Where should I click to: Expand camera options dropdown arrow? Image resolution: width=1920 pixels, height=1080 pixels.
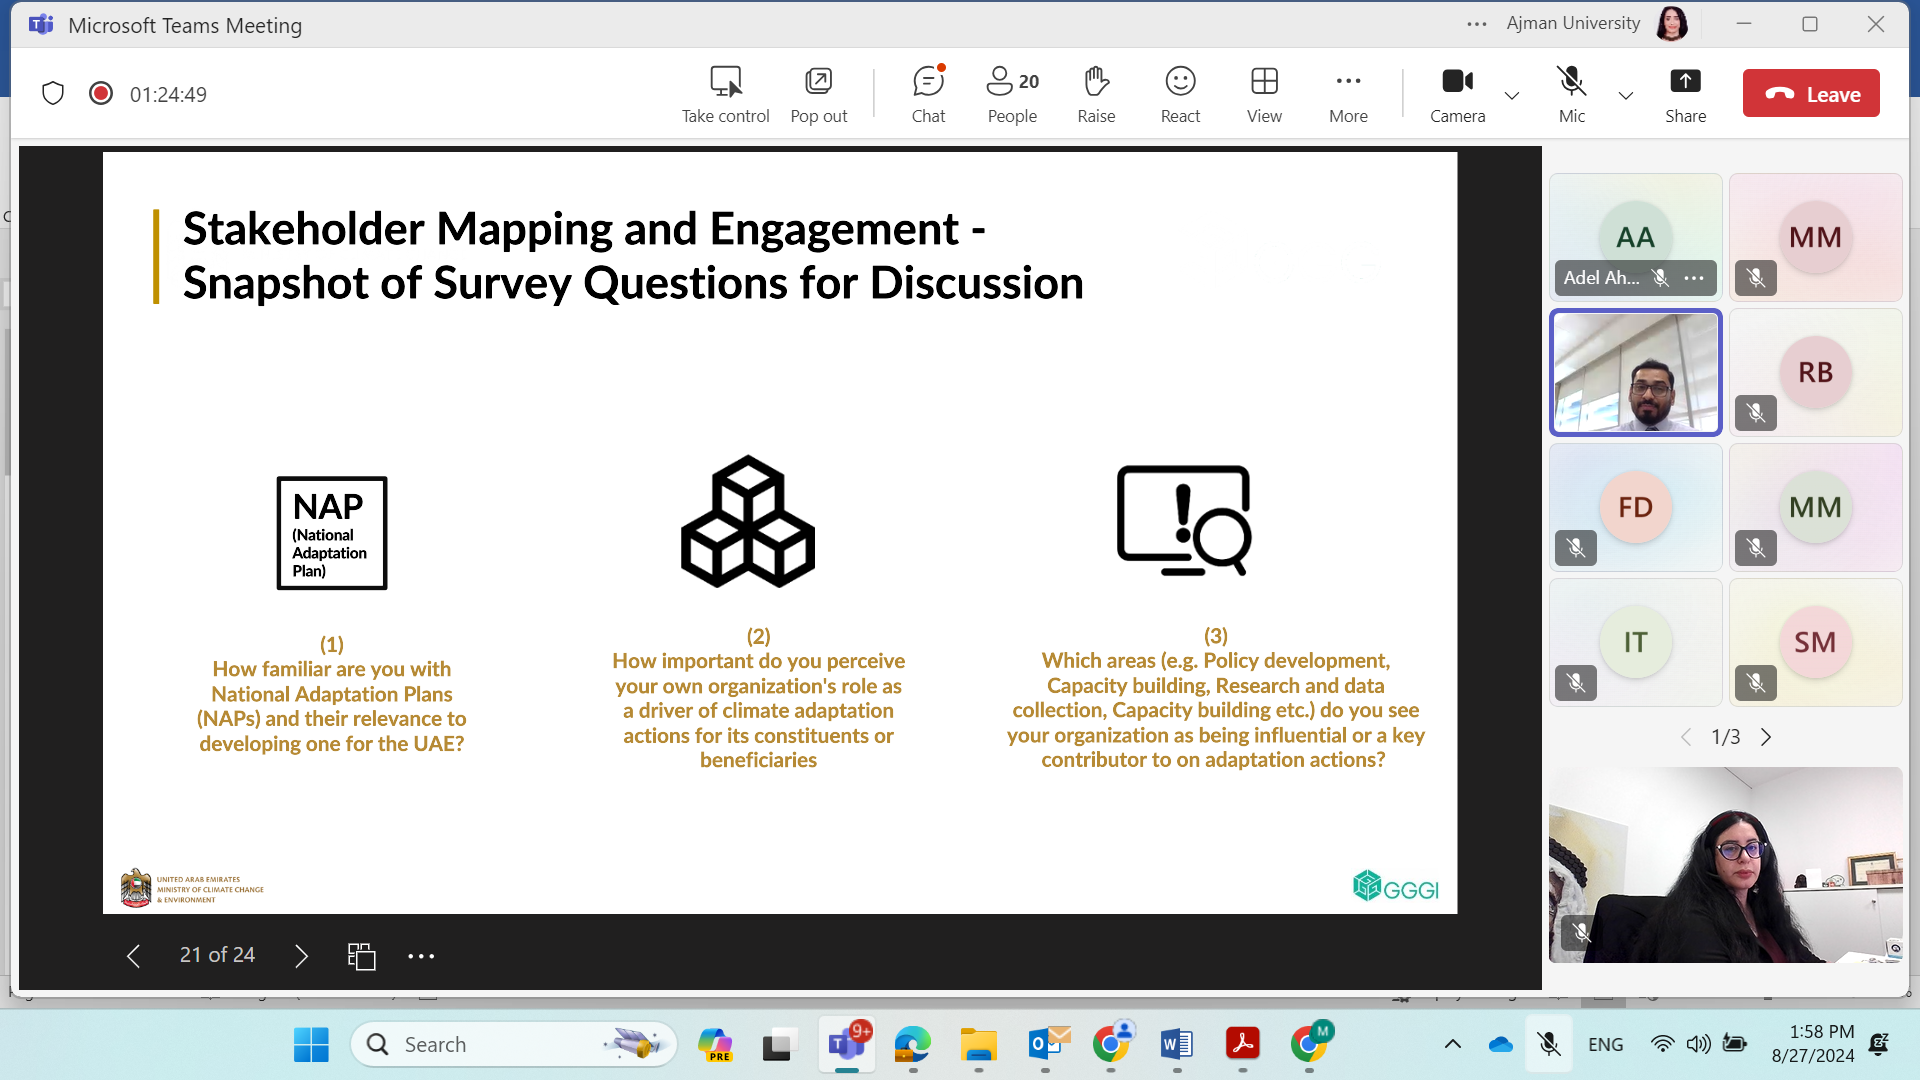[1512, 96]
